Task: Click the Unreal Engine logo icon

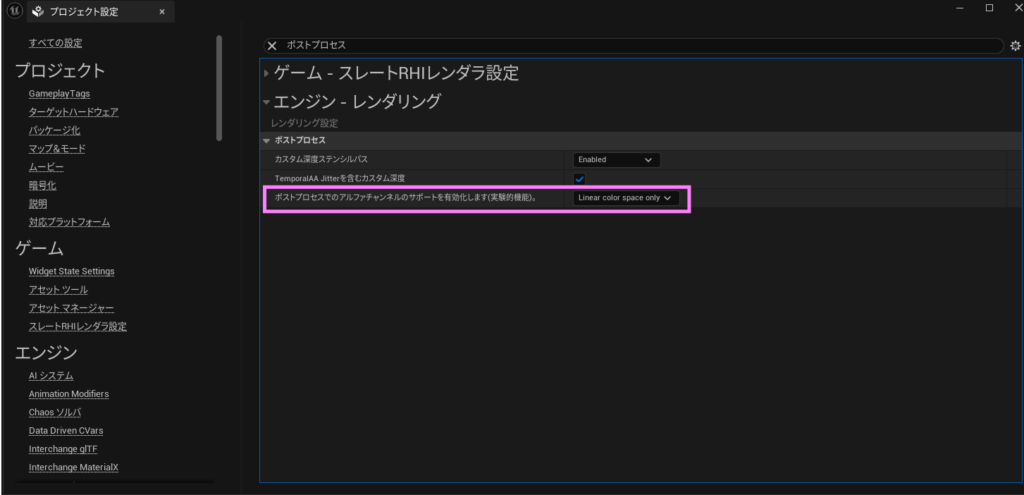Action: [x=14, y=11]
